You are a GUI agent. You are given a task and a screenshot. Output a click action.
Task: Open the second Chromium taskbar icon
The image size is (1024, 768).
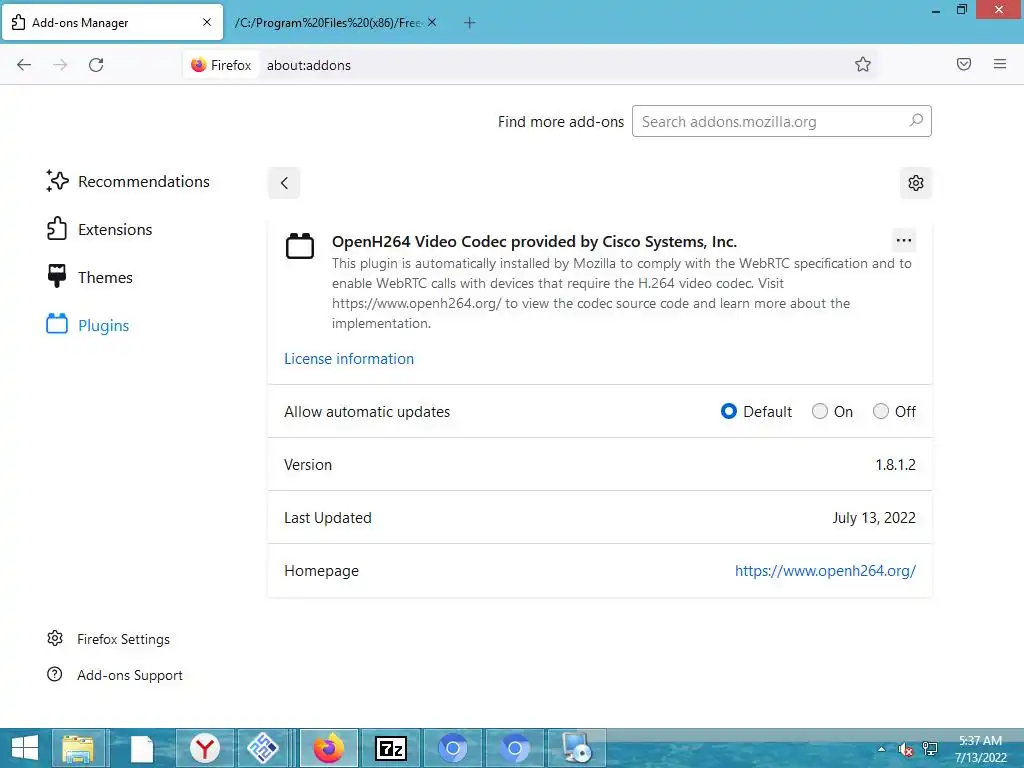[515, 748]
